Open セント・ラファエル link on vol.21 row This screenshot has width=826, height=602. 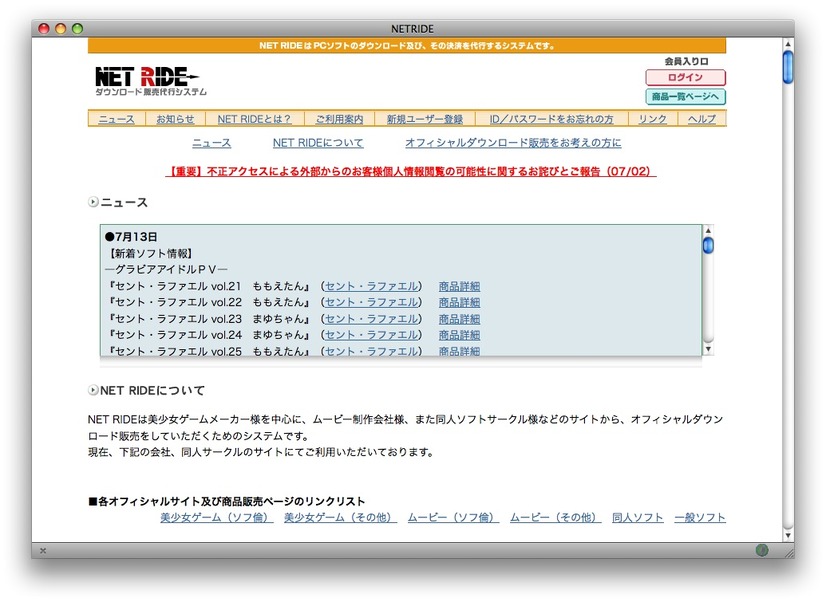point(372,286)
